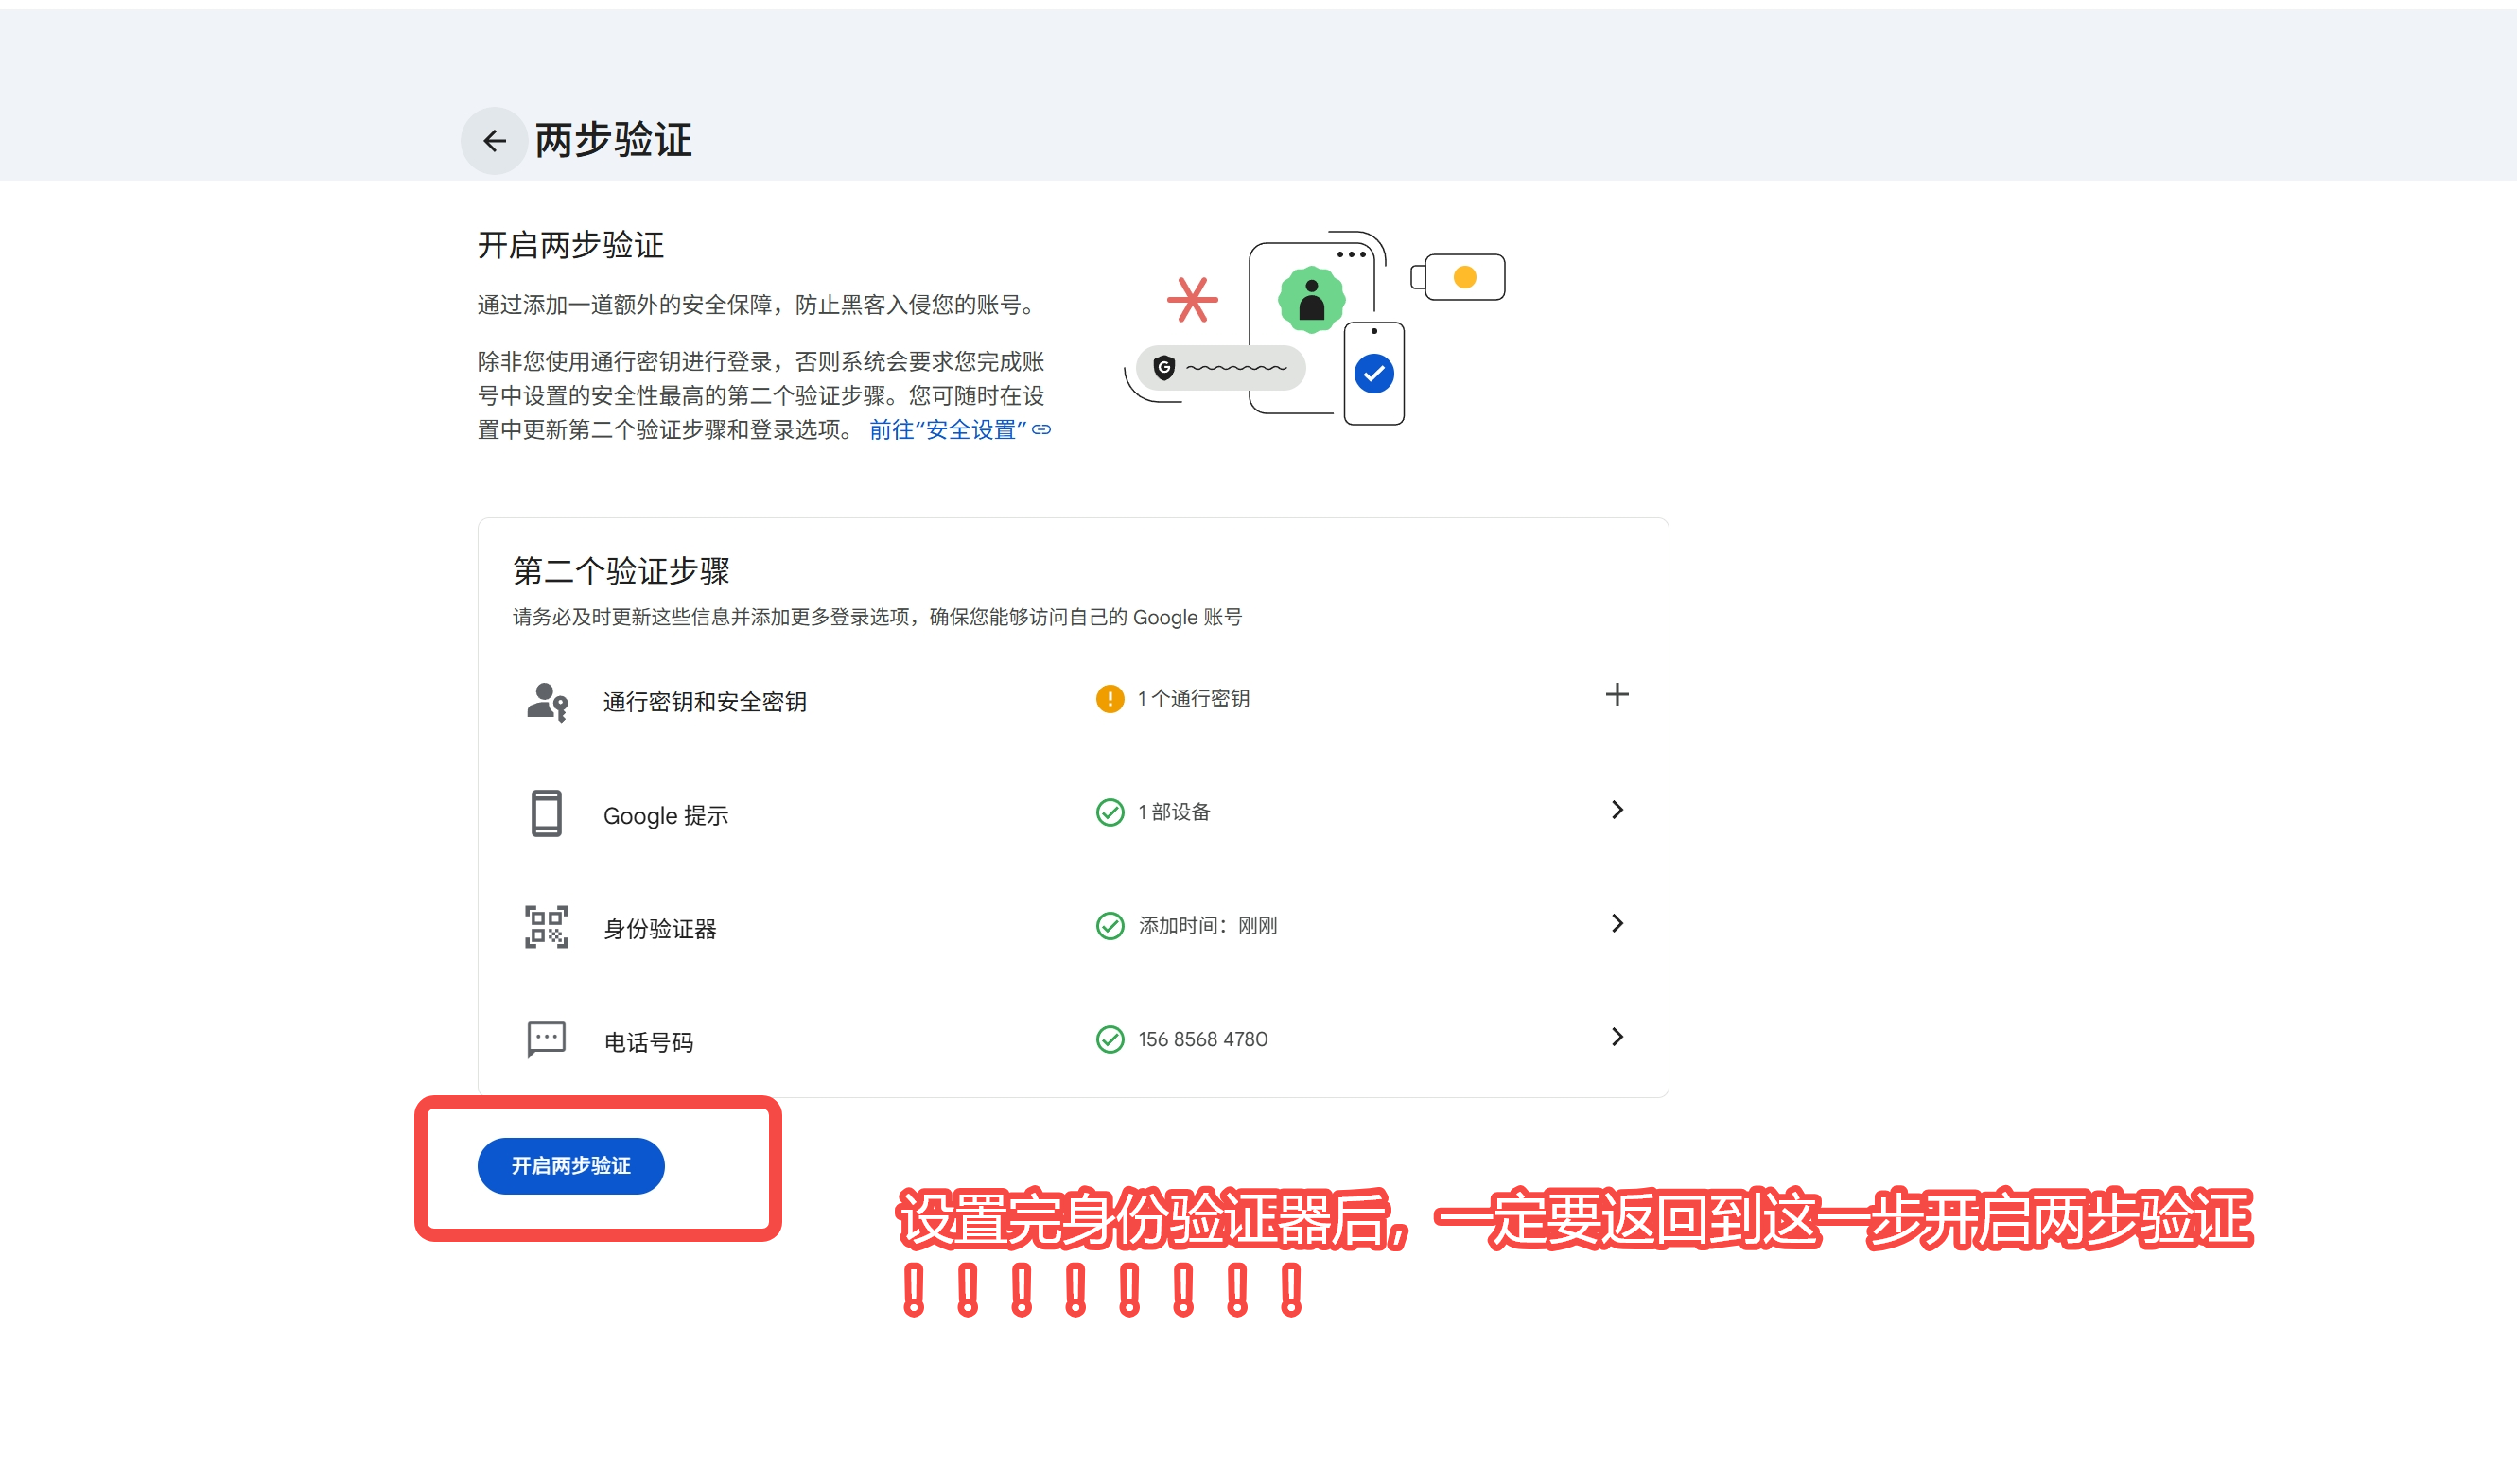The image size is (2517, 1484).
Task: Click the orange warning icon beside 1 个通行密钥
Action: pyautogui.click(x=1109, y=699)
